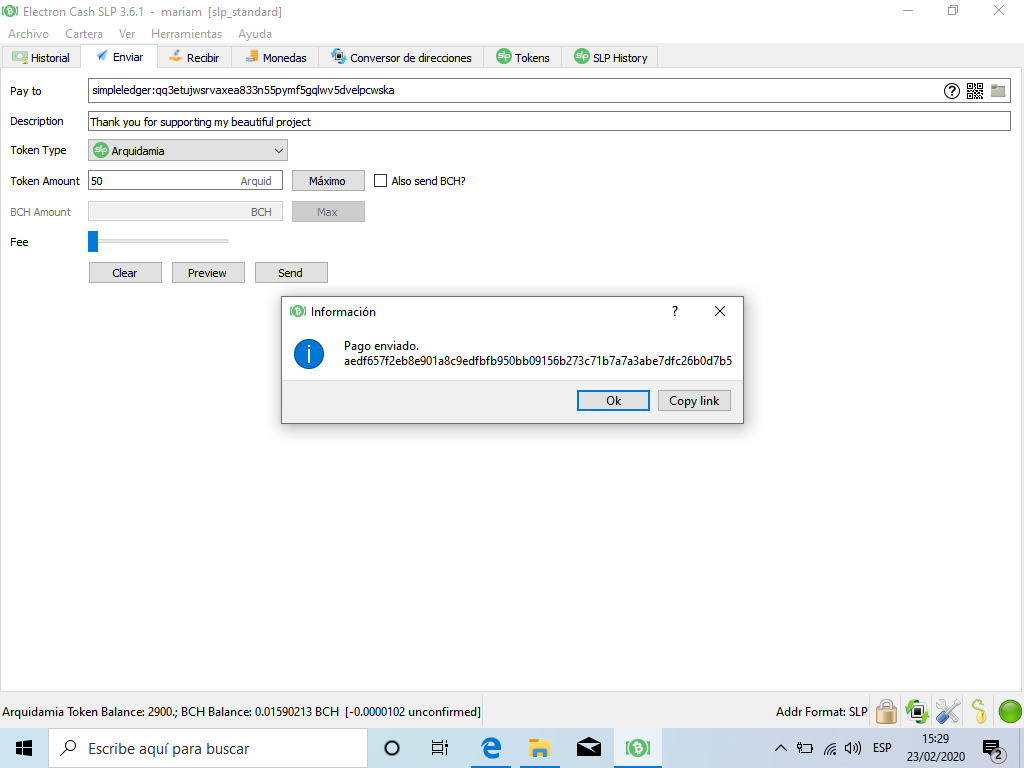Image resolution: width=1024 pixels, height=768 pixels.
Task: Switch to the Tokens tab
Action: [523, 57]
